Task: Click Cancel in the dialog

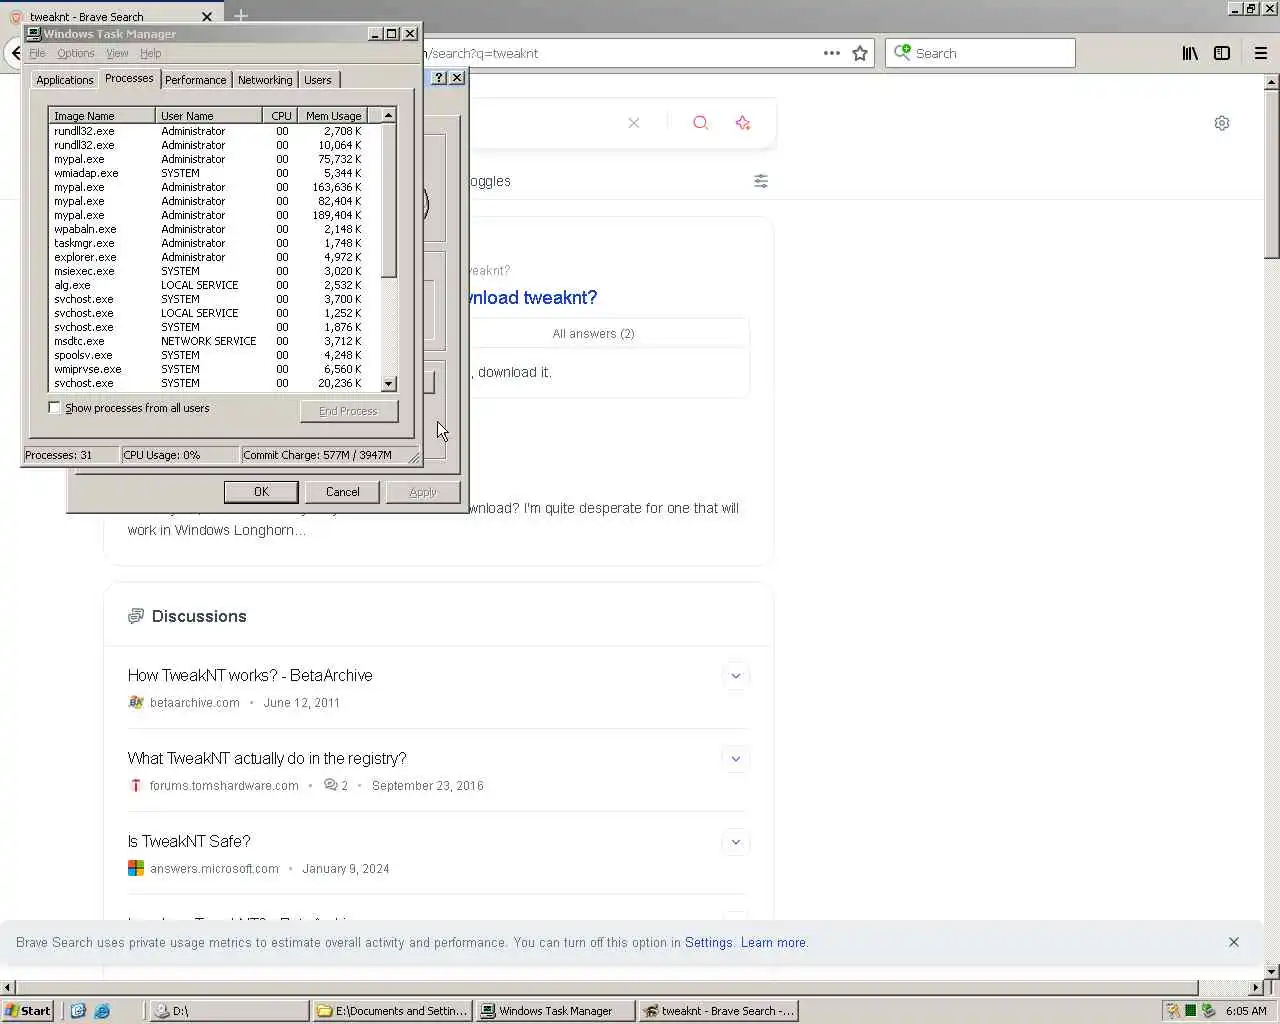Action: [342, 492]
